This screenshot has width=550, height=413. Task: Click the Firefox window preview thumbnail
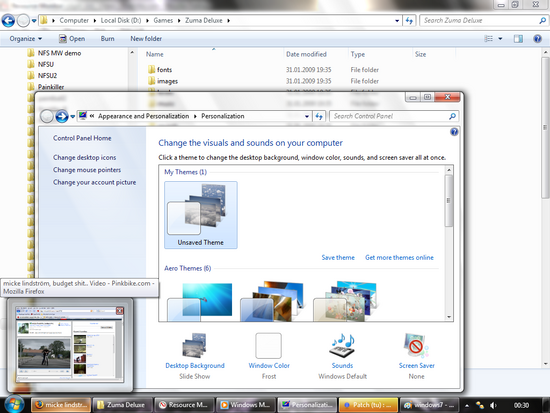(70, 344)
